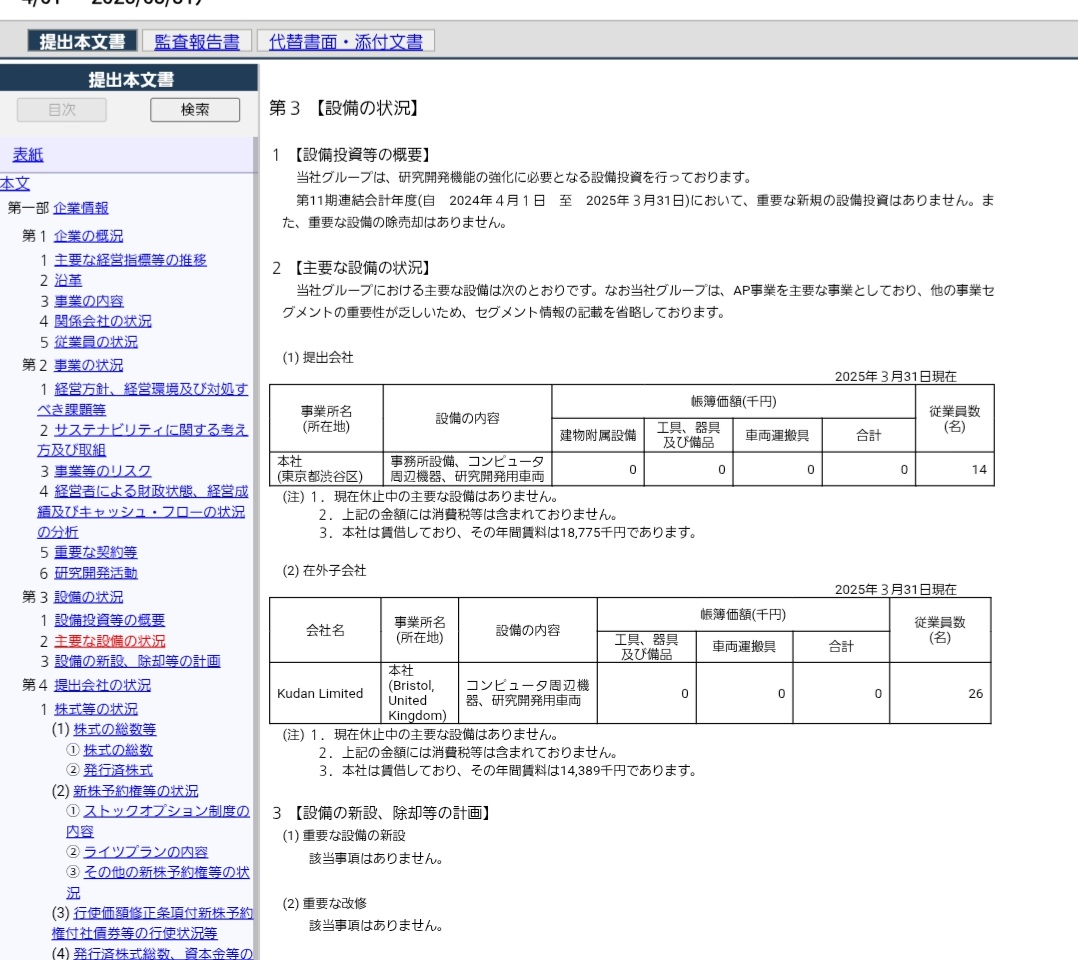Click 事務所設備、コンピュータ周辺機器 cell
This screenshot has width=1078, height=960.
coord(468,469)
